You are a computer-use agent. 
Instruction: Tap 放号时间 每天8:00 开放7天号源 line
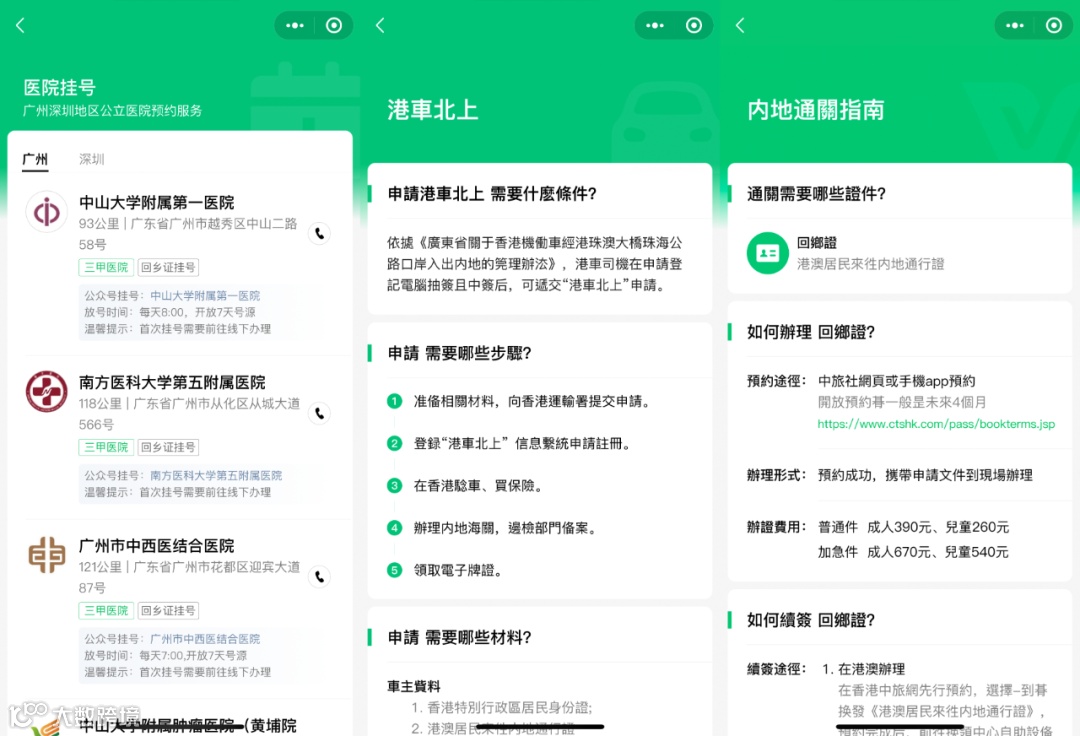(170, 313)
